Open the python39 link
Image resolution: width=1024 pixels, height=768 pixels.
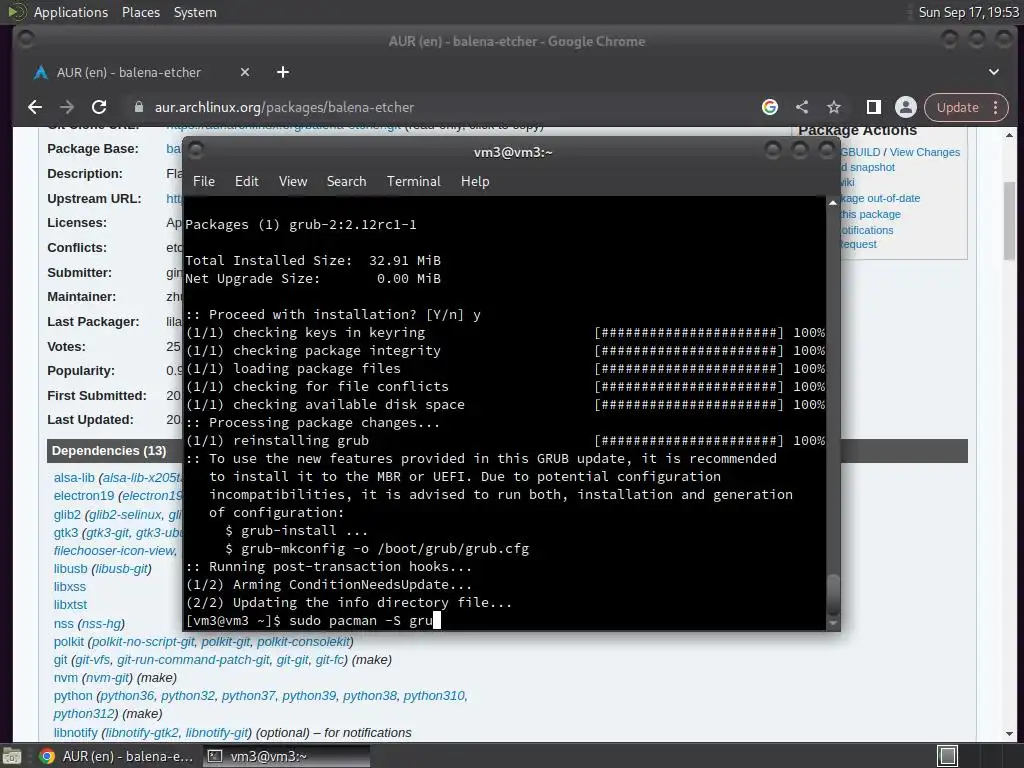click(x=309, y=696)
